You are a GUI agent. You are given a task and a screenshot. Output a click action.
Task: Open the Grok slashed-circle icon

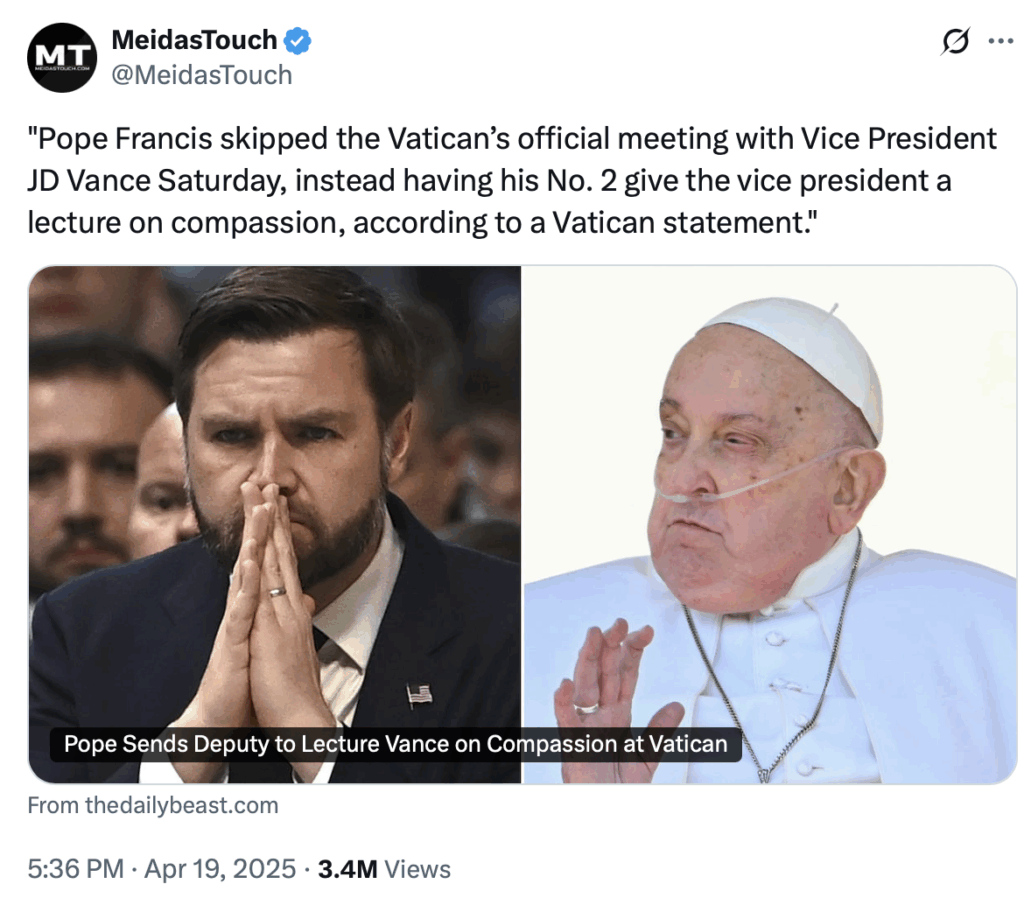955,41
